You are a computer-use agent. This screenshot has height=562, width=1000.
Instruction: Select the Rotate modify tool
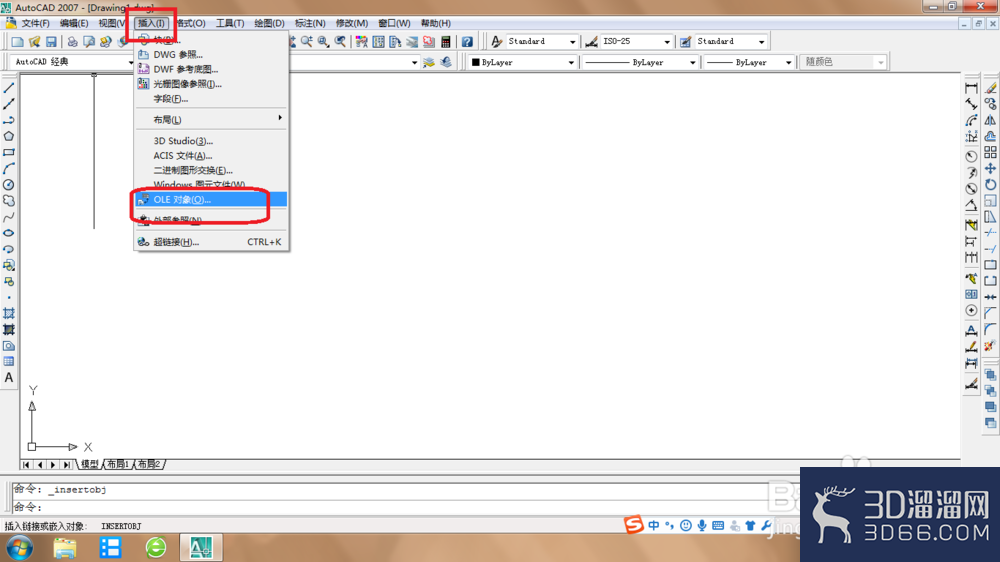(990, 184)
